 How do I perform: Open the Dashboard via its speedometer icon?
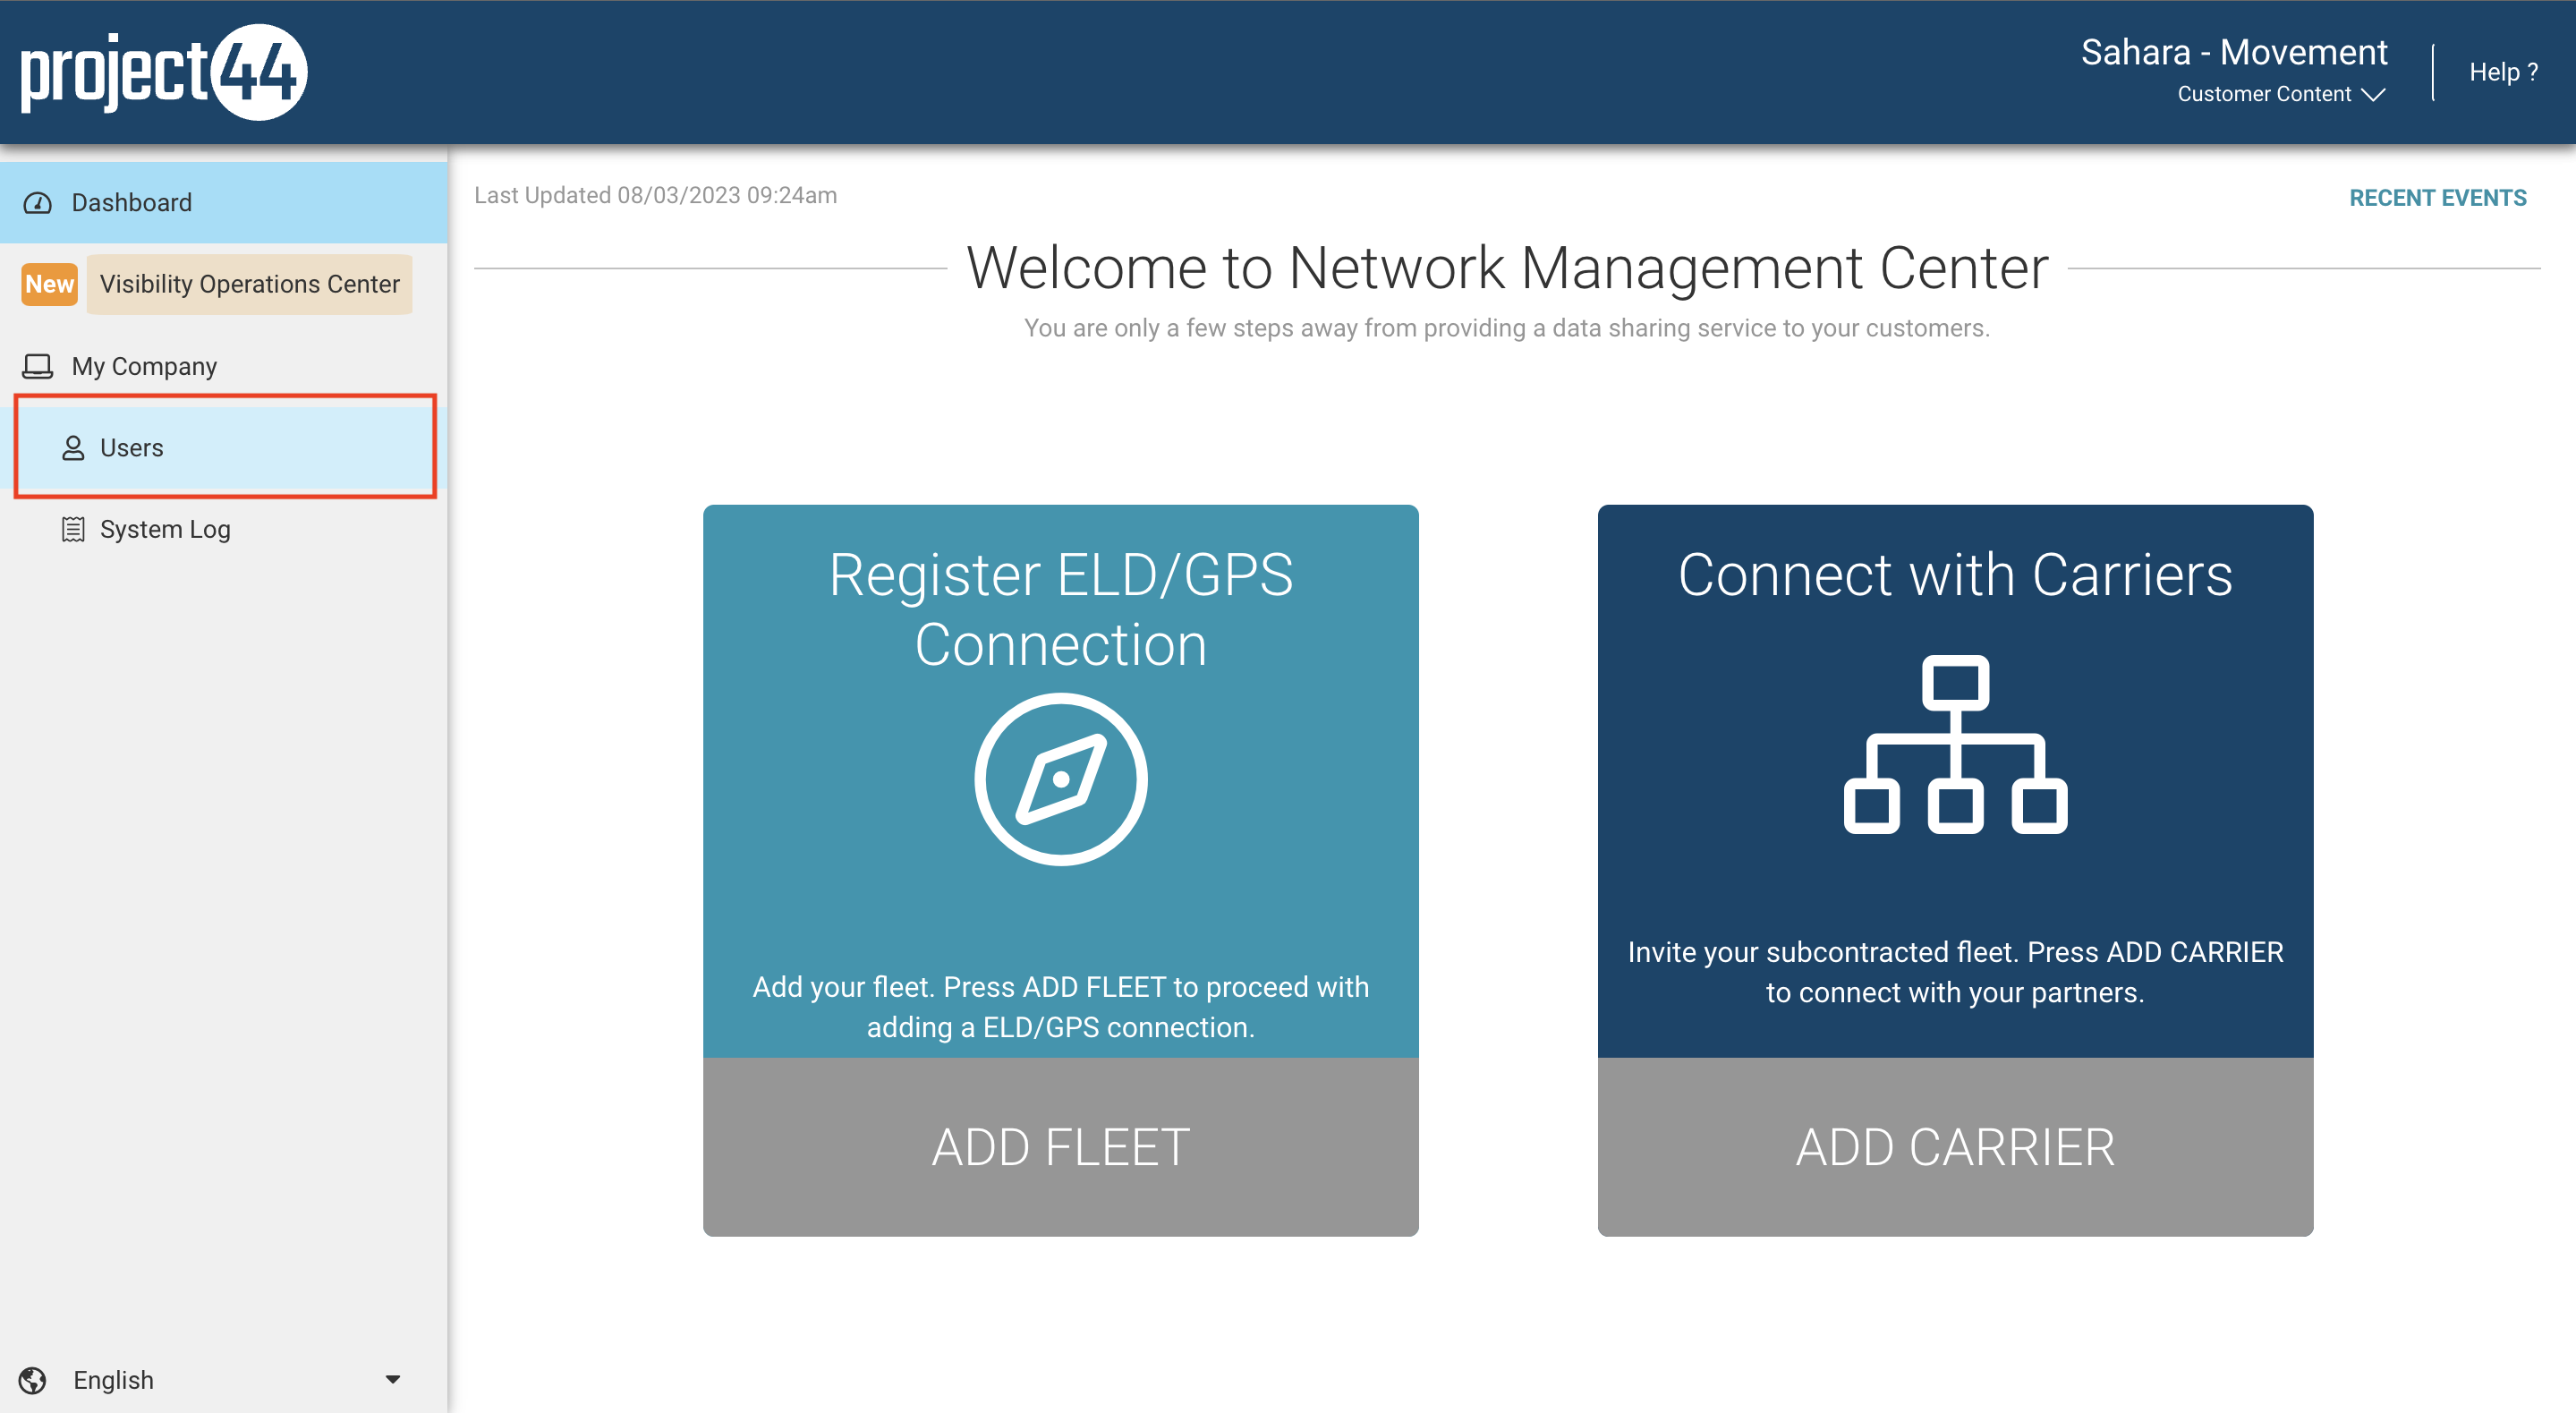pos(38,203)
